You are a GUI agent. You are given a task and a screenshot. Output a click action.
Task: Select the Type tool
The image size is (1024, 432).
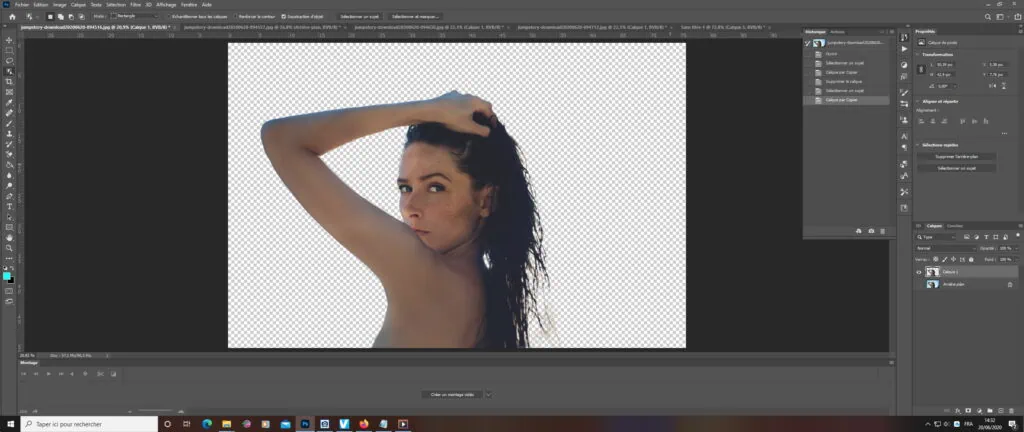(9, 206)
